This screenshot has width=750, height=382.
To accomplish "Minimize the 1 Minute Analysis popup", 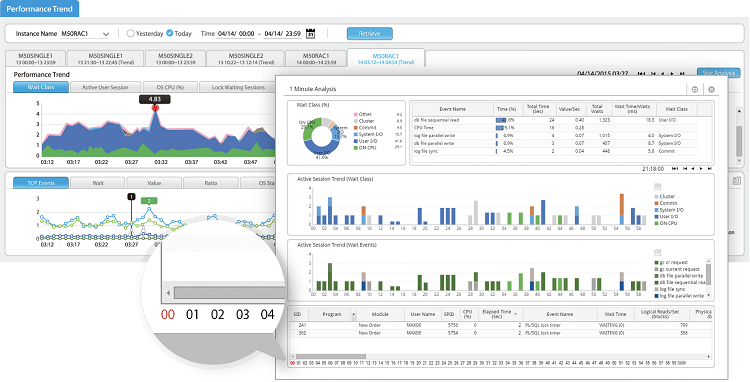I will pyautogui.click(x=695, y=89).
